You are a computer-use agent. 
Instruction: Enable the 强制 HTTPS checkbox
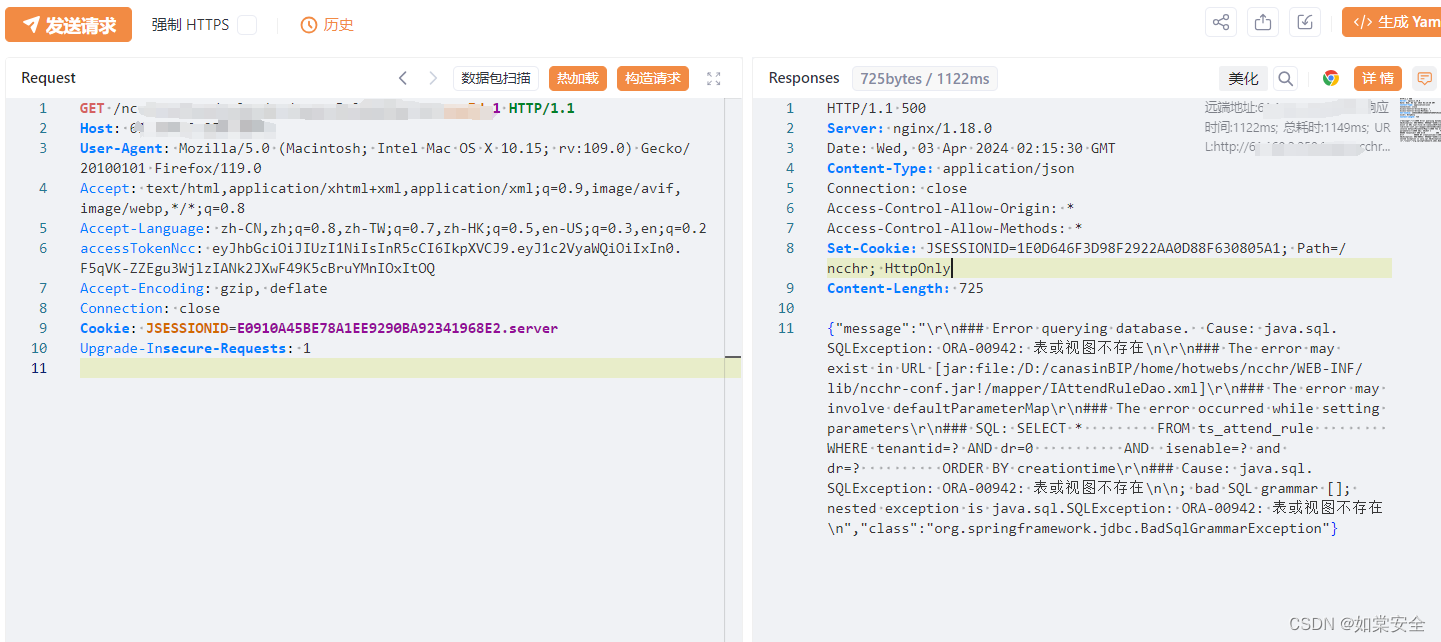(247, 24)
